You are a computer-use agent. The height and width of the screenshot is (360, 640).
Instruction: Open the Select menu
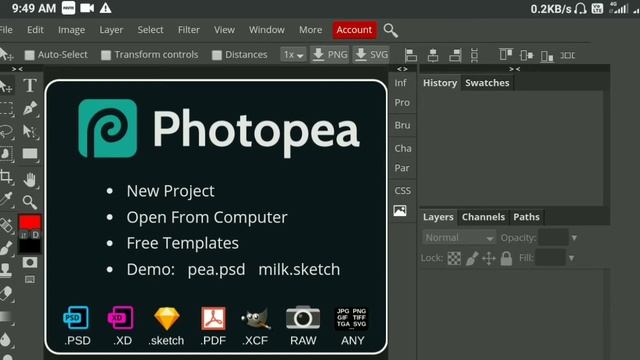click(150, 30)
